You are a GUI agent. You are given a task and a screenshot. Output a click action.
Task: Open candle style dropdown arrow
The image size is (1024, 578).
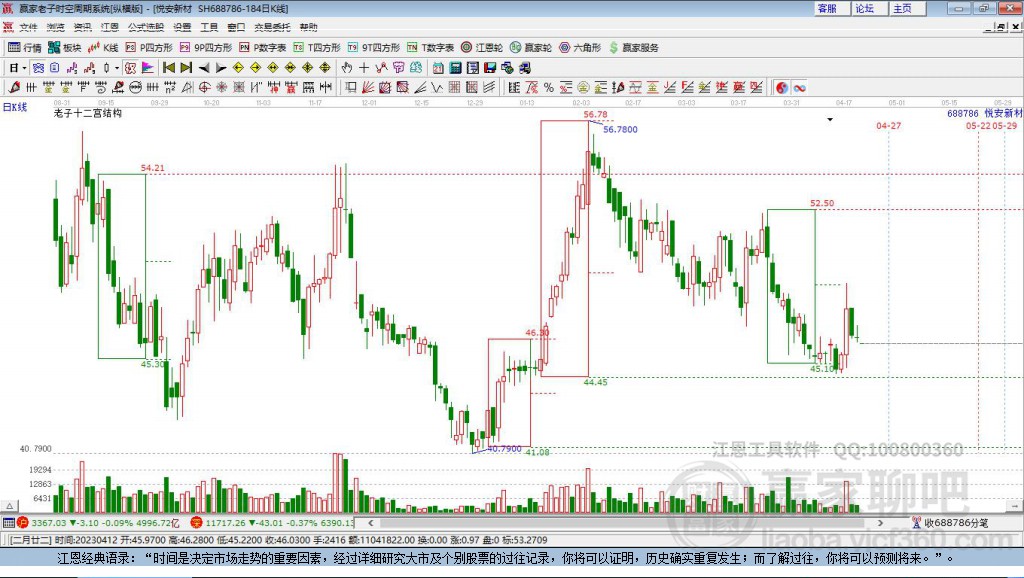[116, 68]
